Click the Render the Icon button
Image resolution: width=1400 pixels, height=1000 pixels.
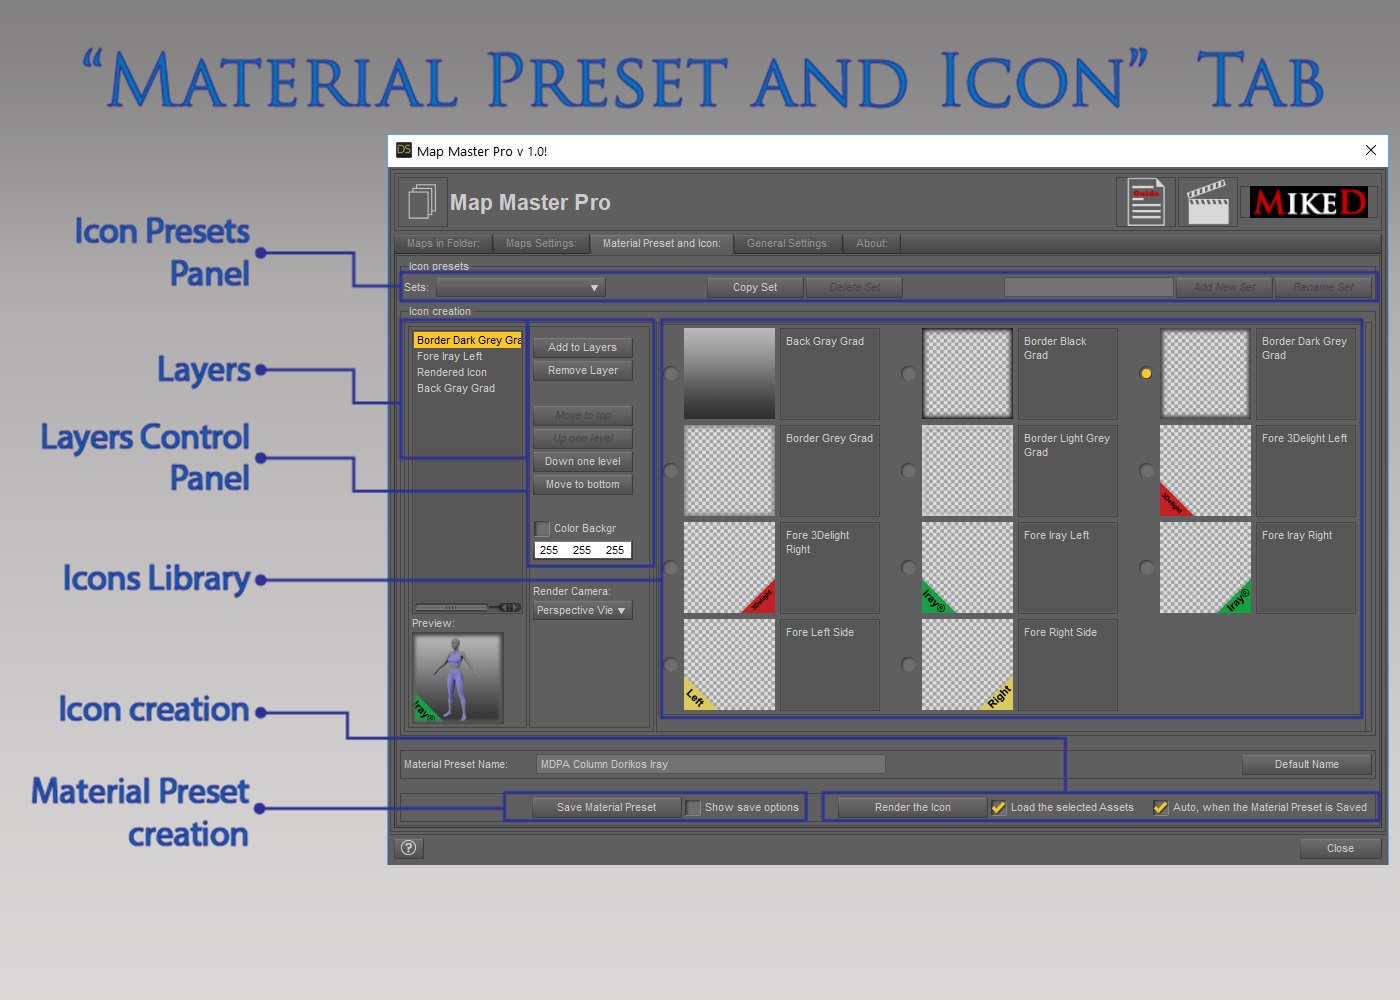tap(910, 807)
